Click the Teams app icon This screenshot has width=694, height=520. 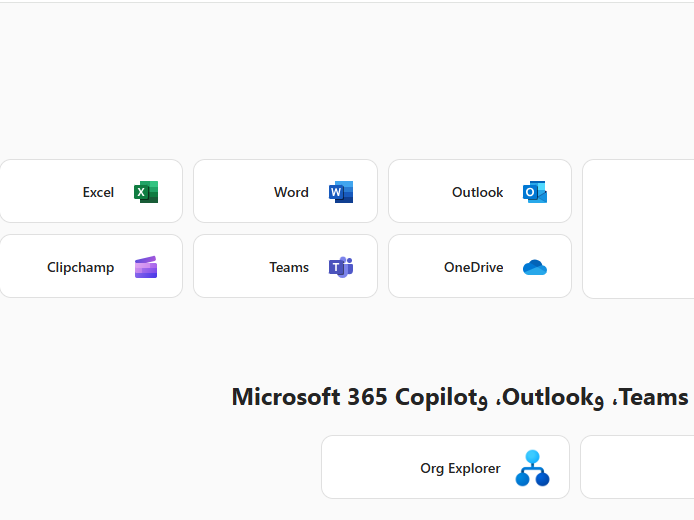(341, 267)
